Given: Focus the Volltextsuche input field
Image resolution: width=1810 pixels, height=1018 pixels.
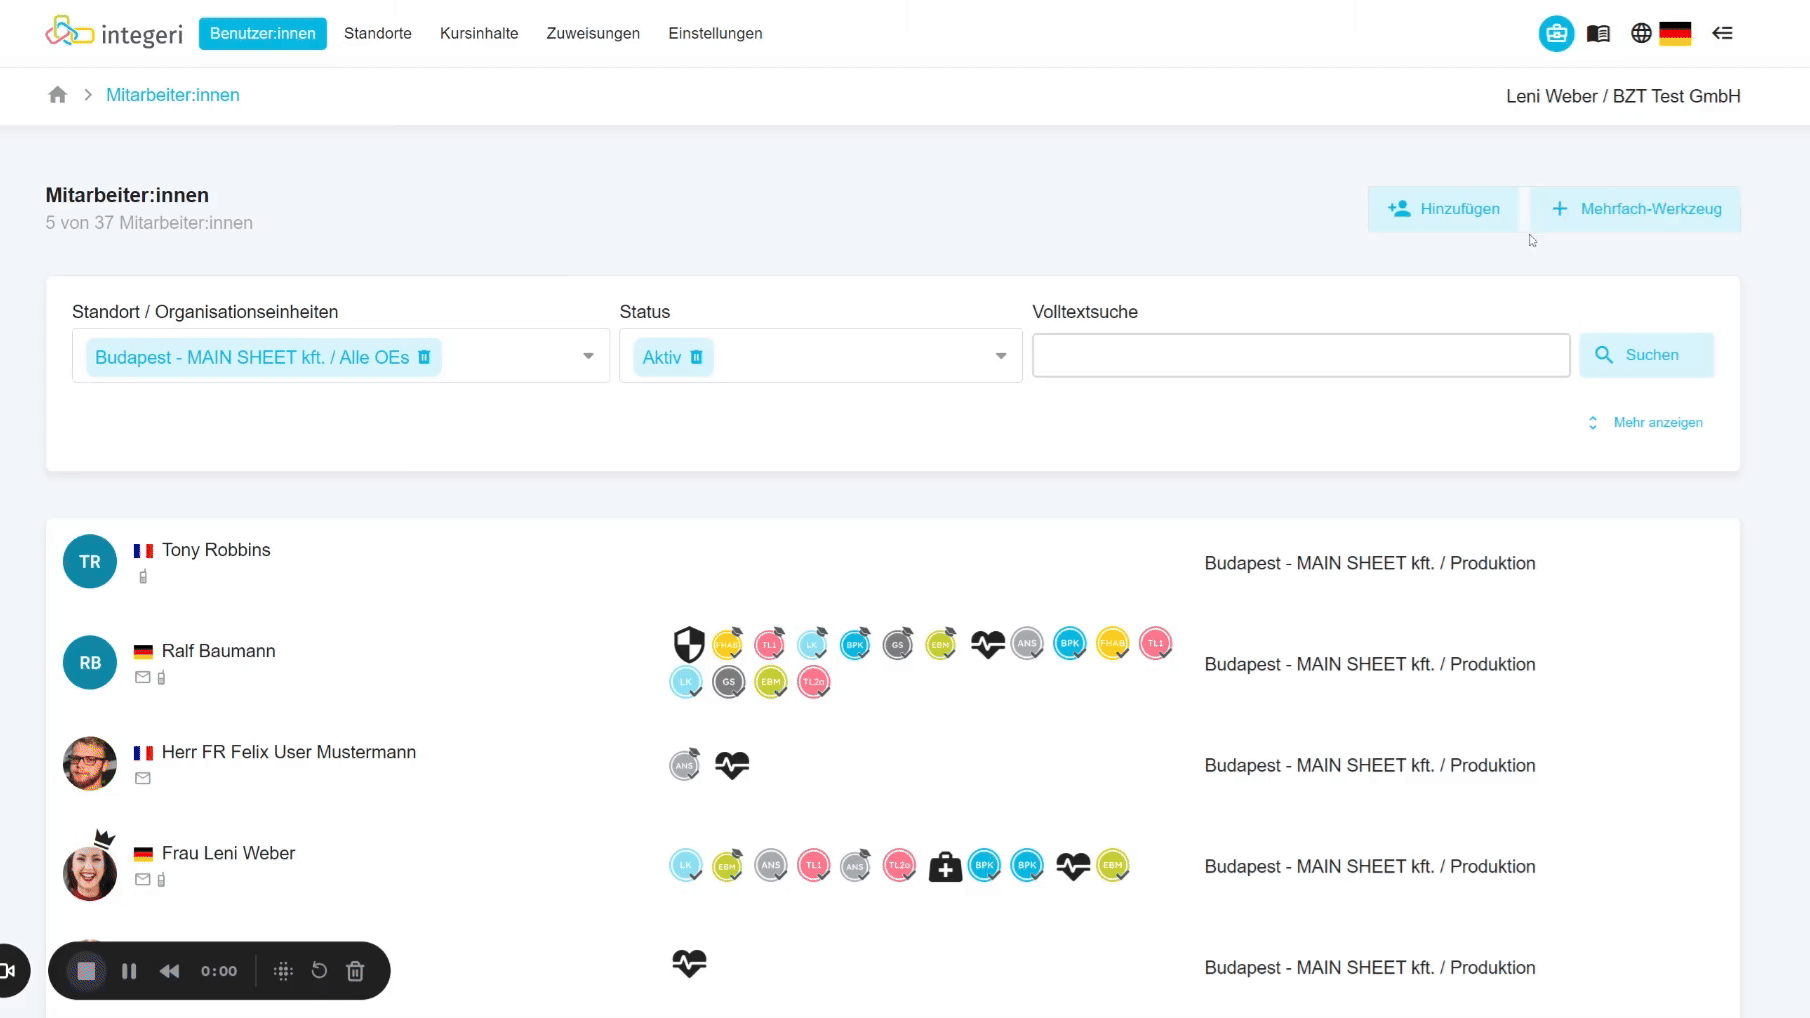Looking at the screenshot, I should (x=1301, y=355).
